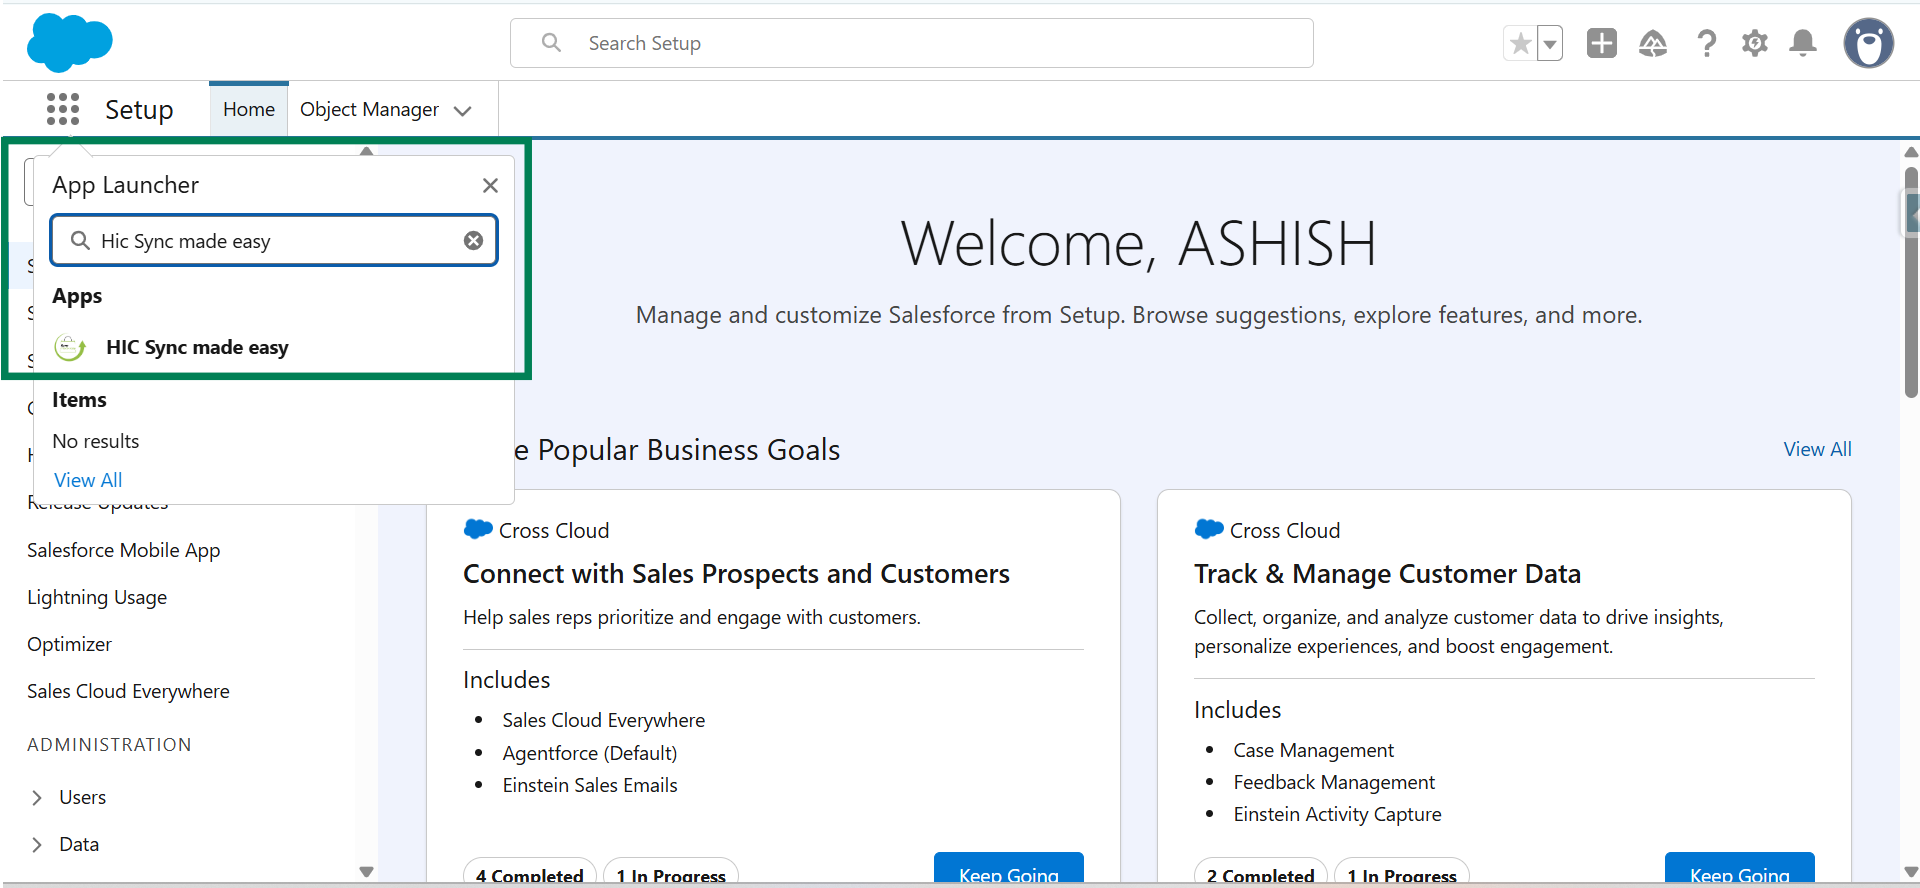Clear the App Launcher search text
Image resolution: width=1920 pixels, height=888 pixels.
pos(474,241)
